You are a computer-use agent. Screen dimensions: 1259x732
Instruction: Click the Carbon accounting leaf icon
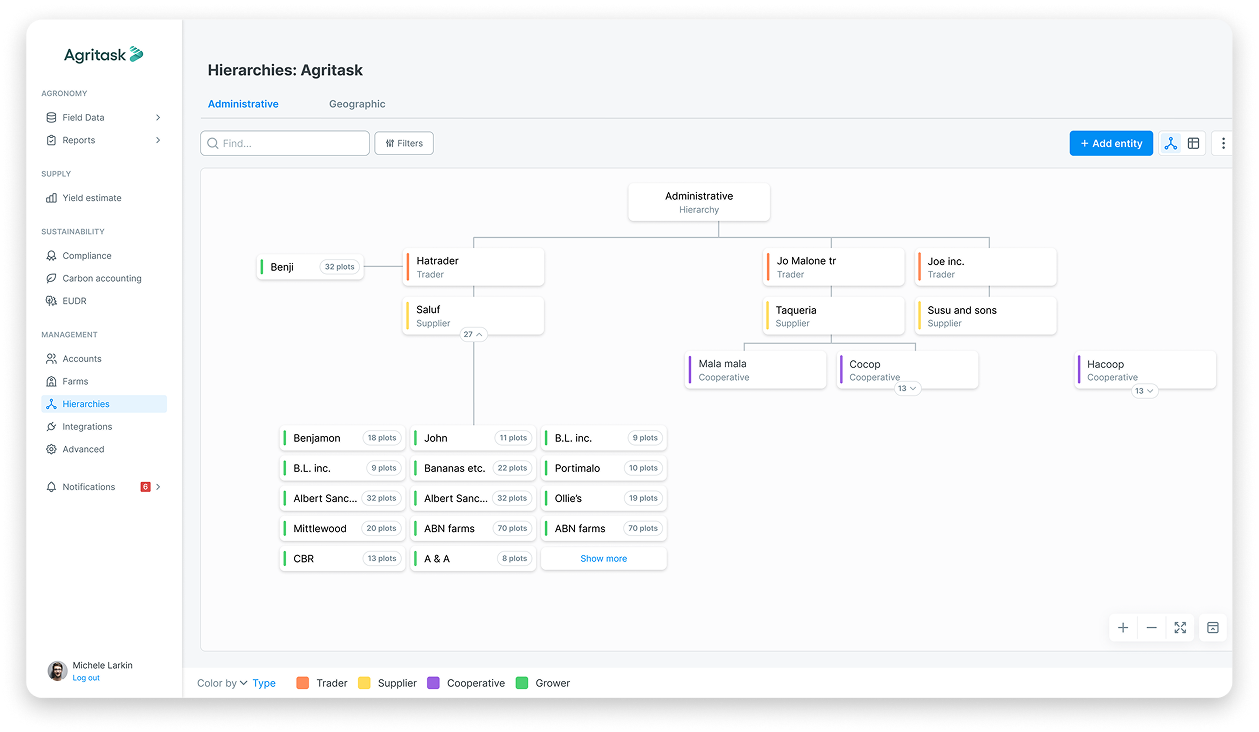52,278
